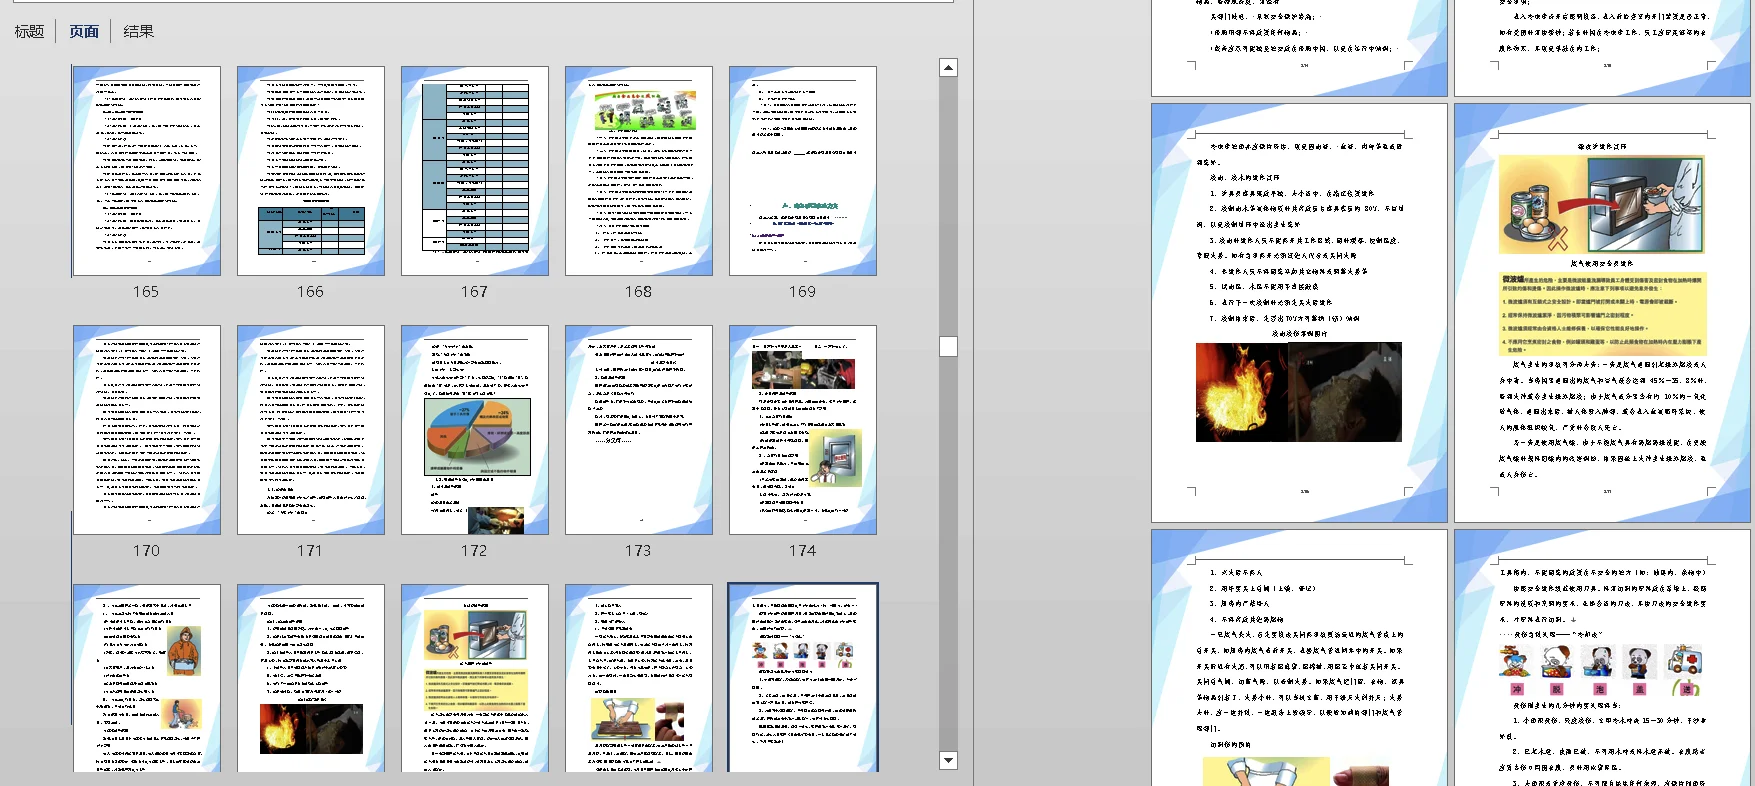Open the 结果 tab
The height and width of the screenshot is (786, 1755).
[x=138, y=31]
